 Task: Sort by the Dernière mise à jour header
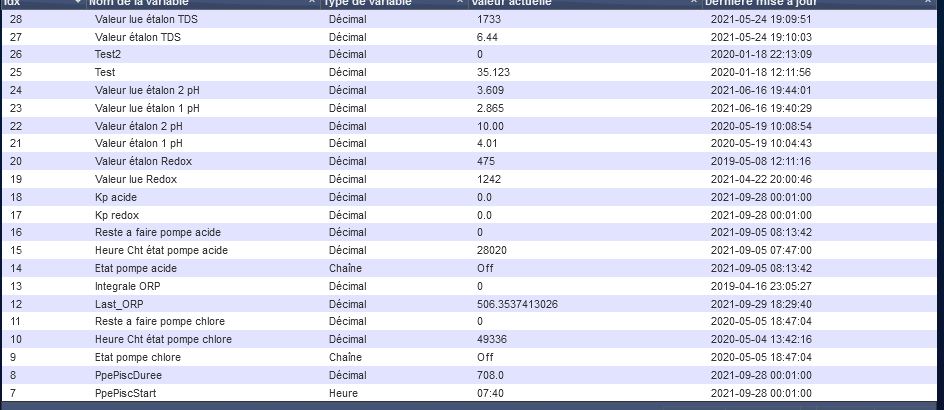pyautogui.click(x=819, y=3)
